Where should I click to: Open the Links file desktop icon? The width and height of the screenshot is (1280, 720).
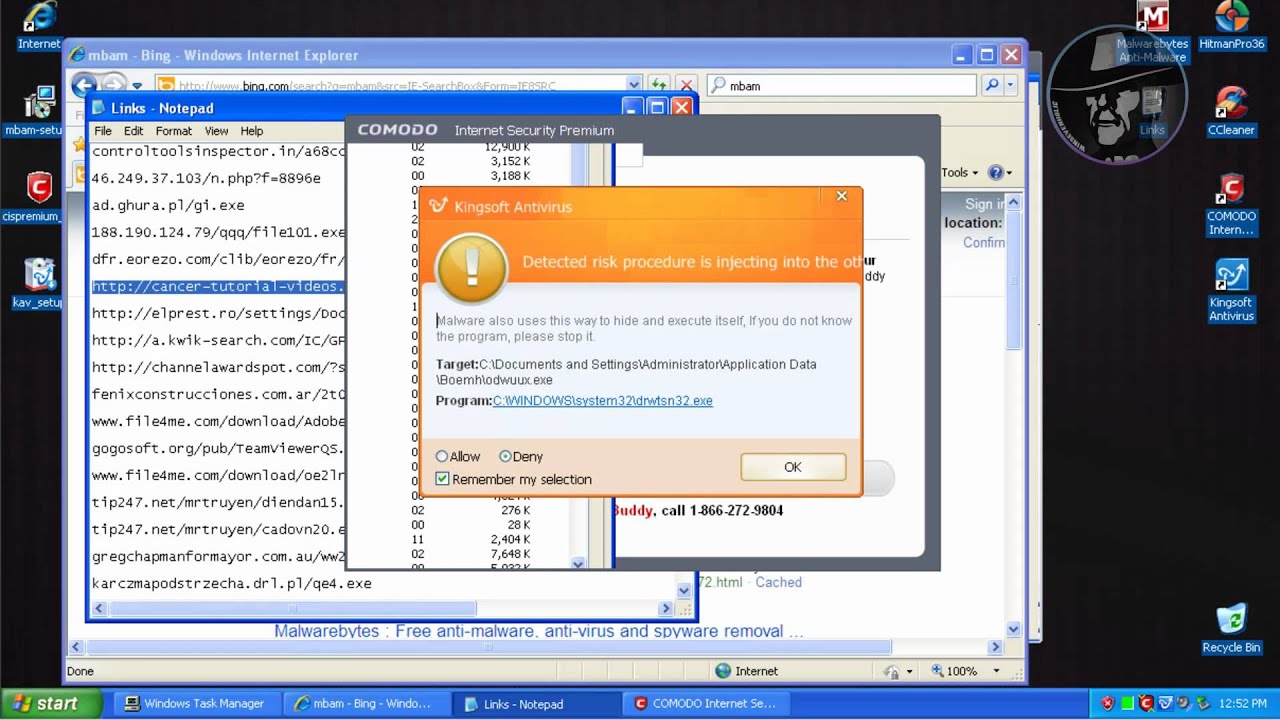1152,111
